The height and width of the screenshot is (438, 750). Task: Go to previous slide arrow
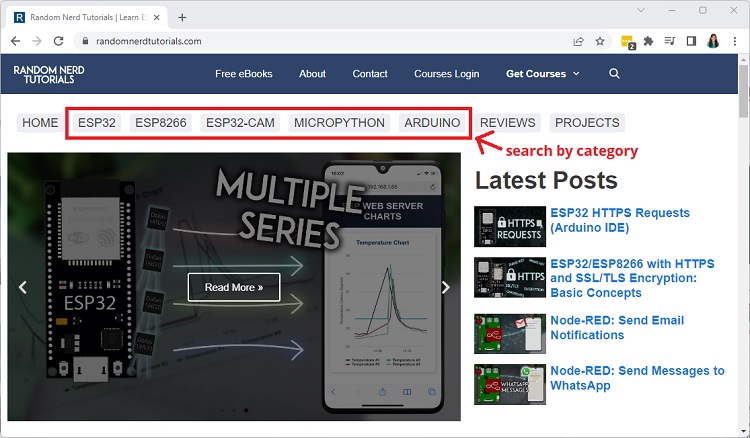pyautogui.click(x=22, y=287)
